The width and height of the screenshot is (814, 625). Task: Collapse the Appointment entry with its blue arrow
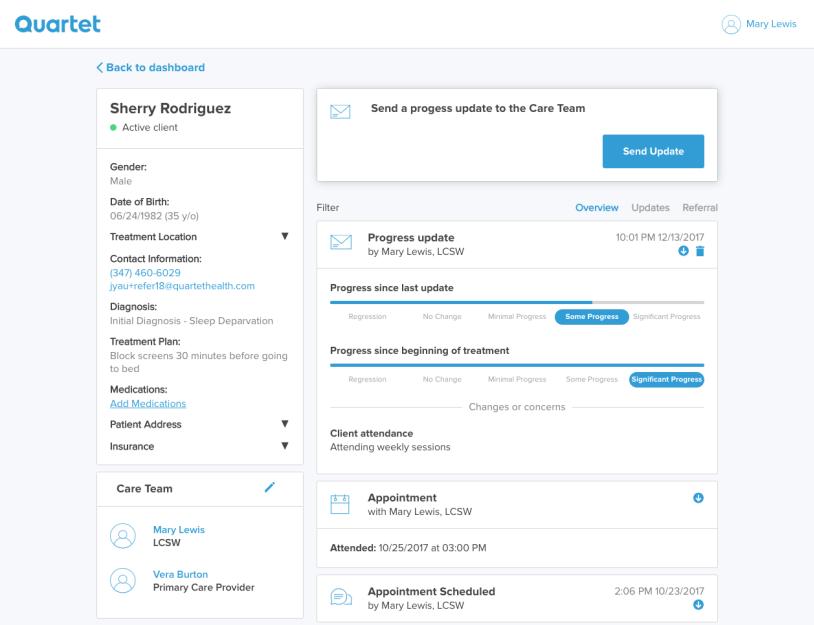click(697, 498)
